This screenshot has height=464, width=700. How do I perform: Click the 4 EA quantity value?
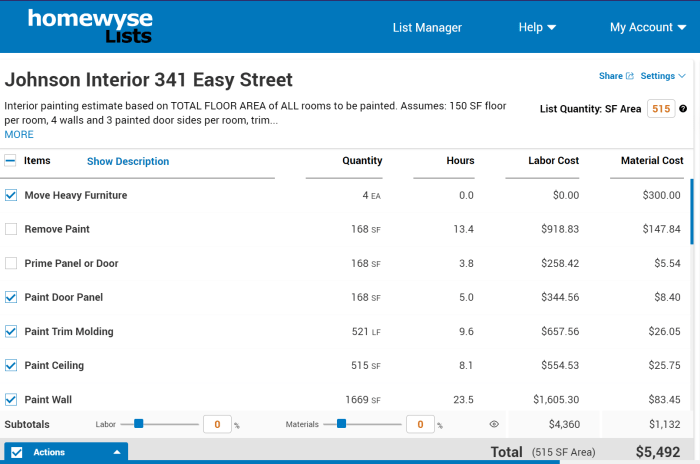tap(371, 195)
